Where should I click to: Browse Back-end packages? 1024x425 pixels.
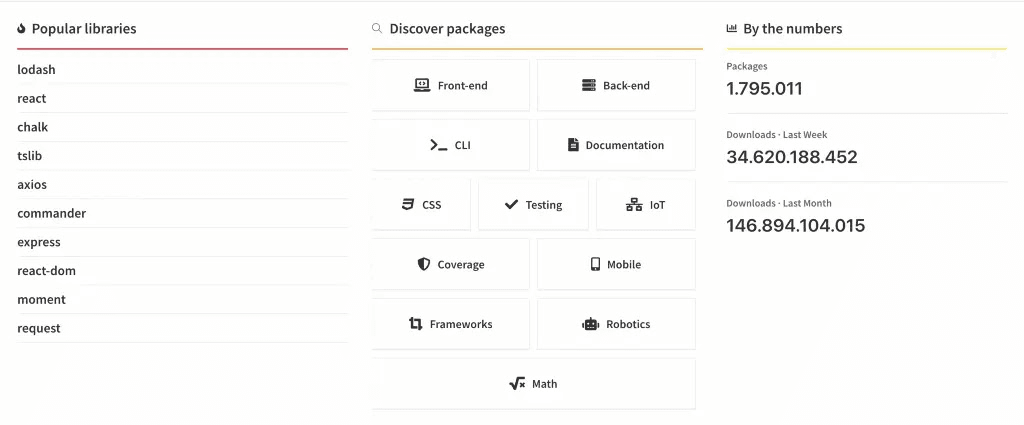pos(616,86)
